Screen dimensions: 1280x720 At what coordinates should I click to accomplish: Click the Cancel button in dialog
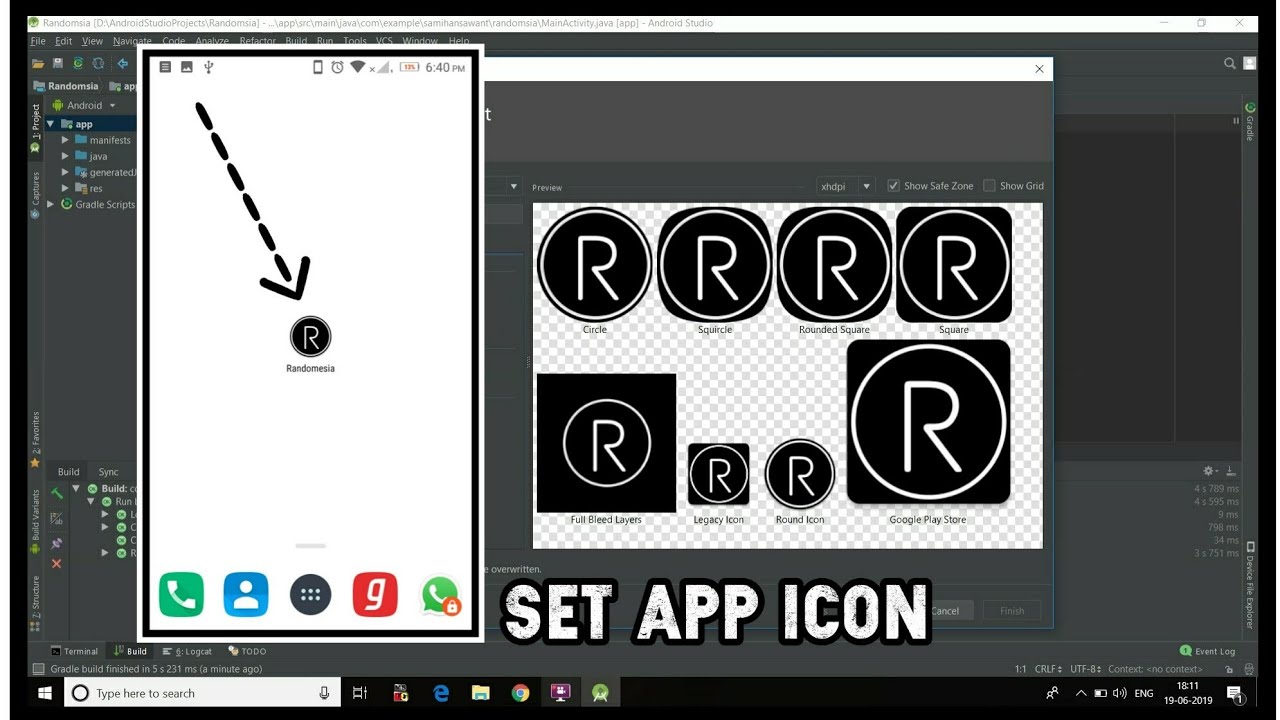[x=944, y=611]
